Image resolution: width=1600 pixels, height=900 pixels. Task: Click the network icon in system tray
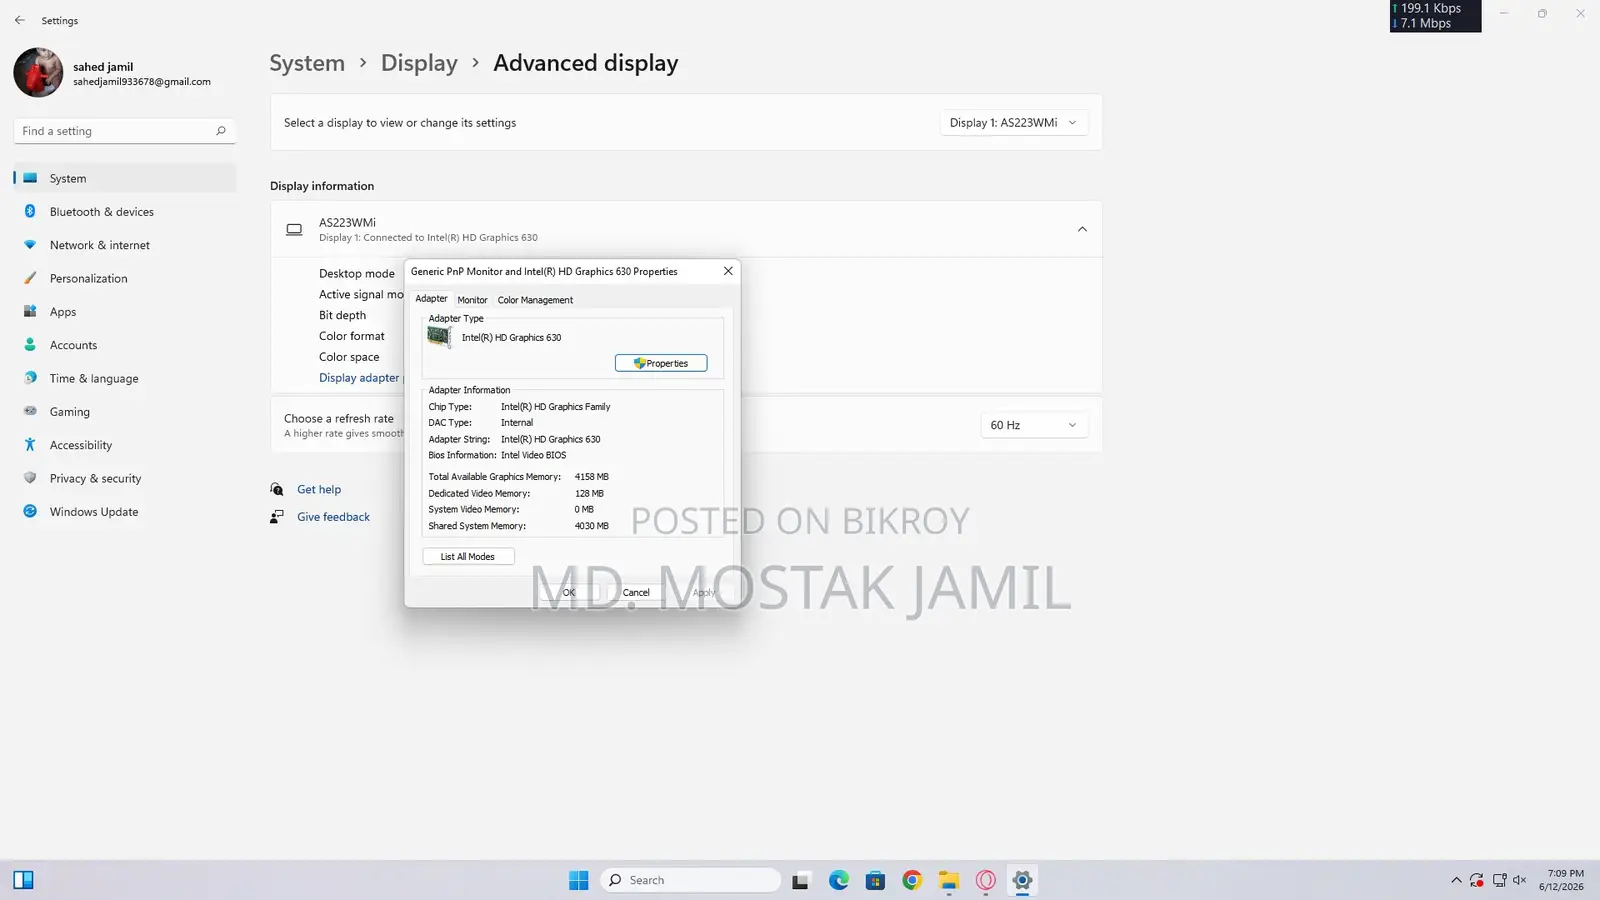click(x=1499, y=880)
